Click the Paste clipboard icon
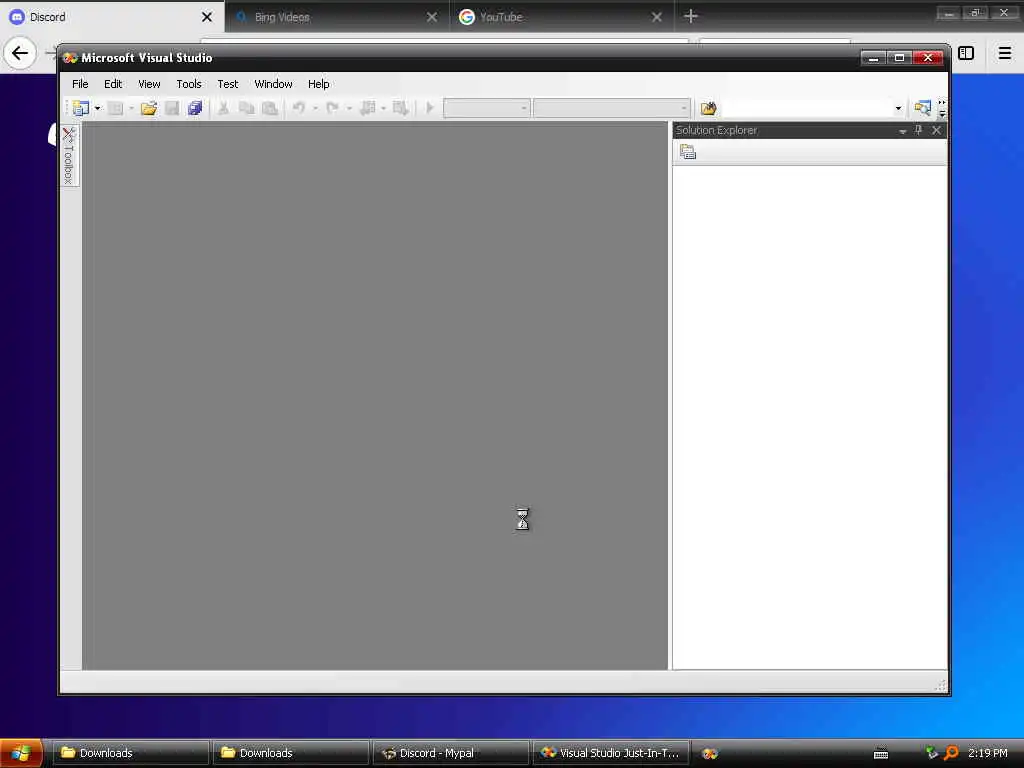The width and height of the screenshot is (1024, 768). point(270,108)
